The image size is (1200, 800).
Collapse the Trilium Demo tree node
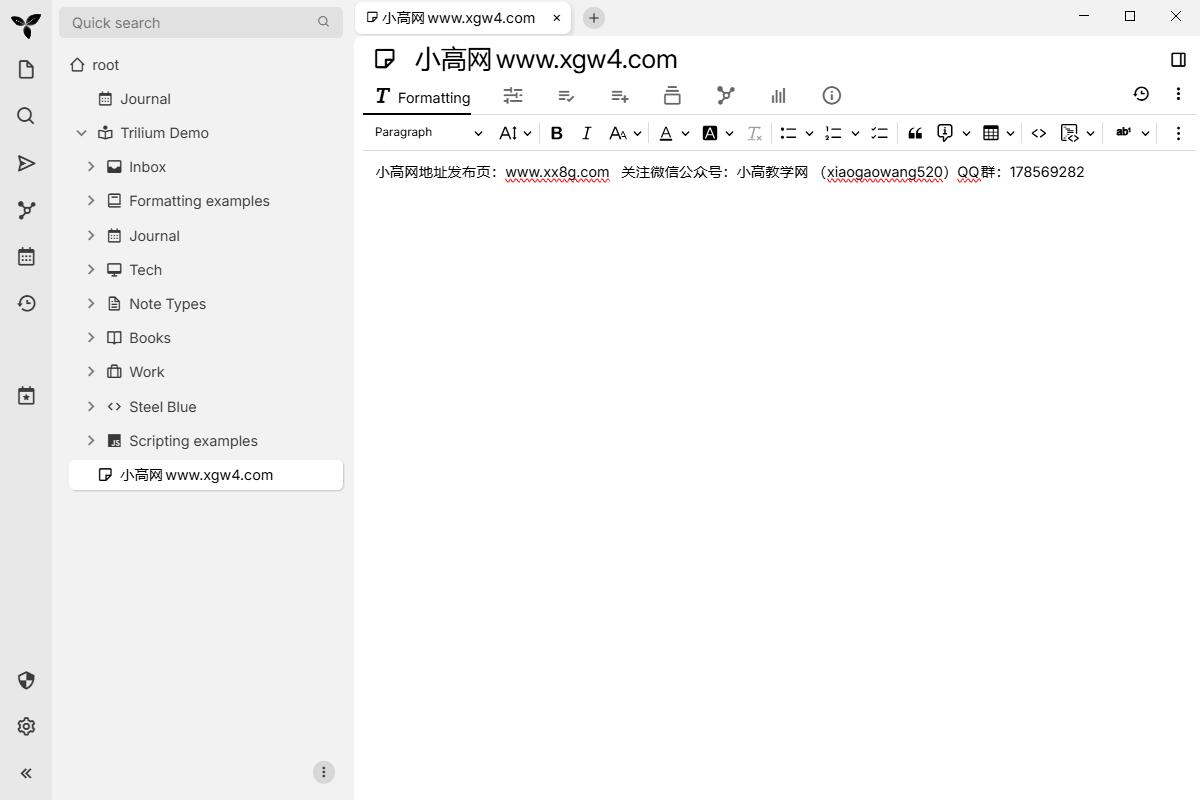point(82,133)
